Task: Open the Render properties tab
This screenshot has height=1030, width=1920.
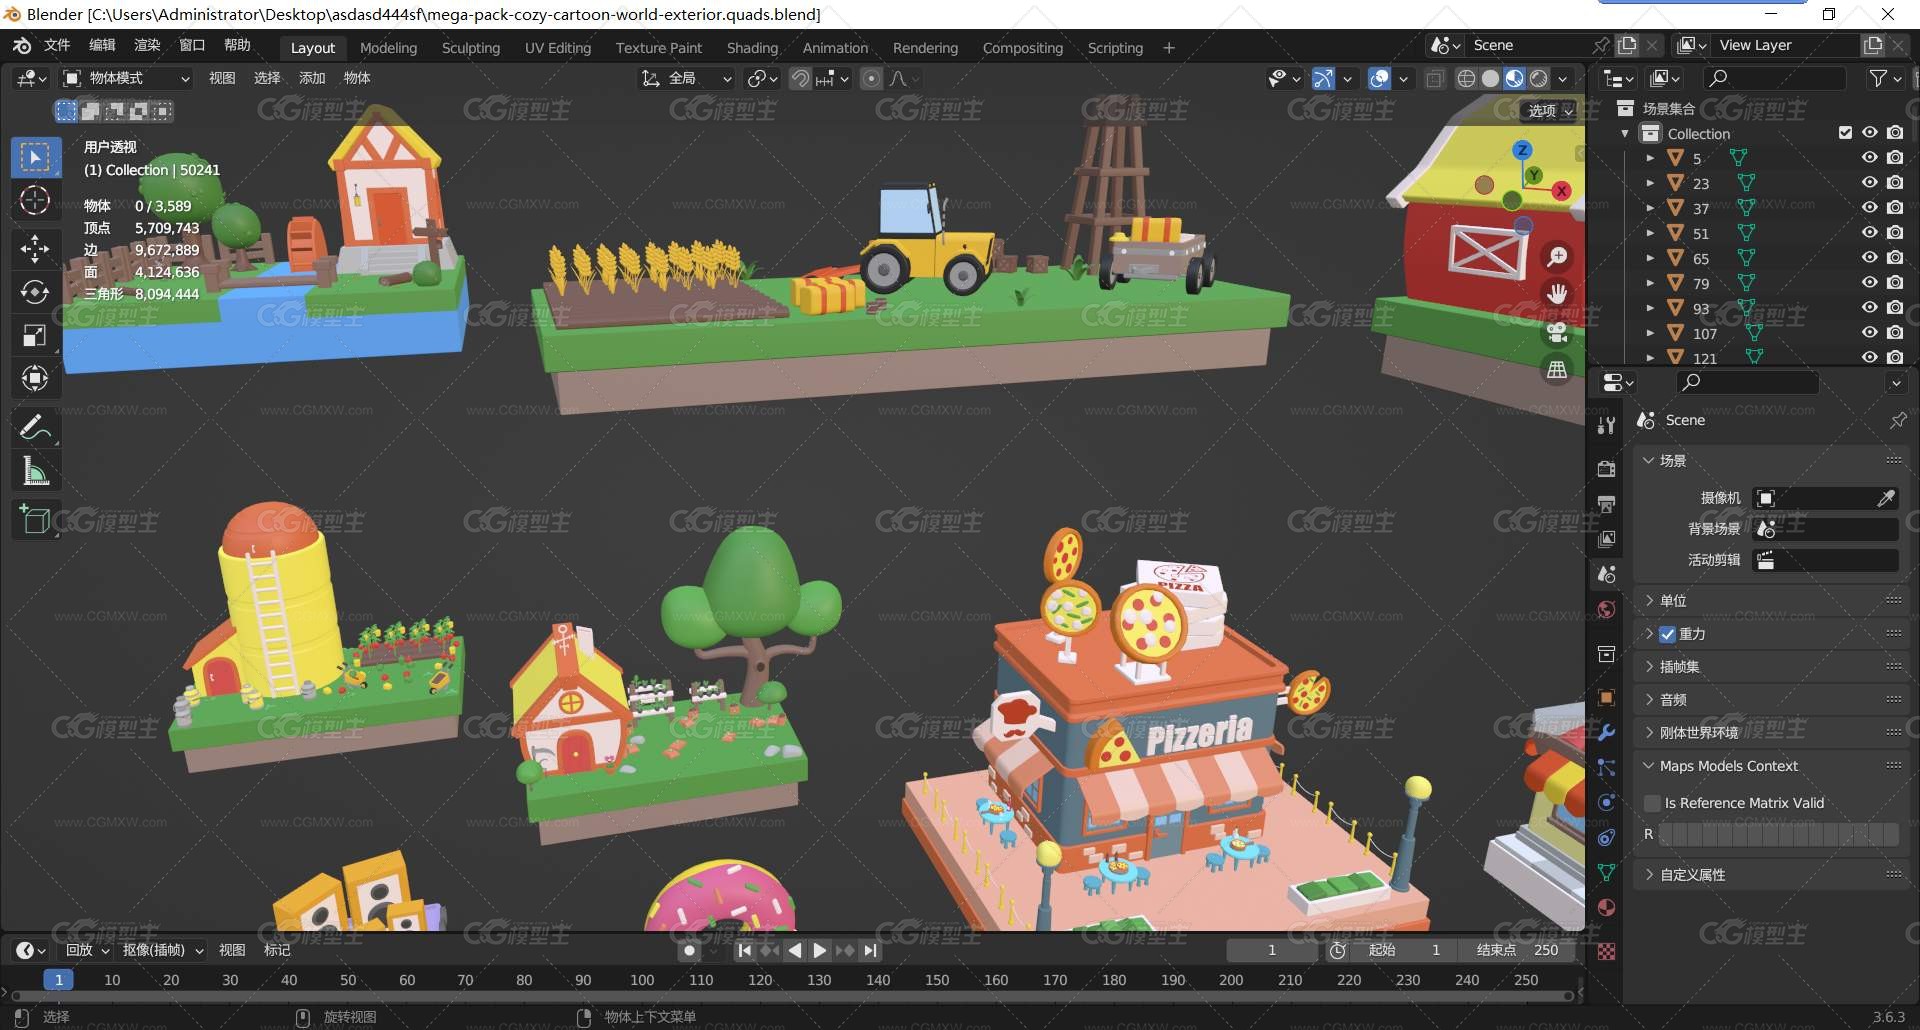Action: tap(1607, 469)
